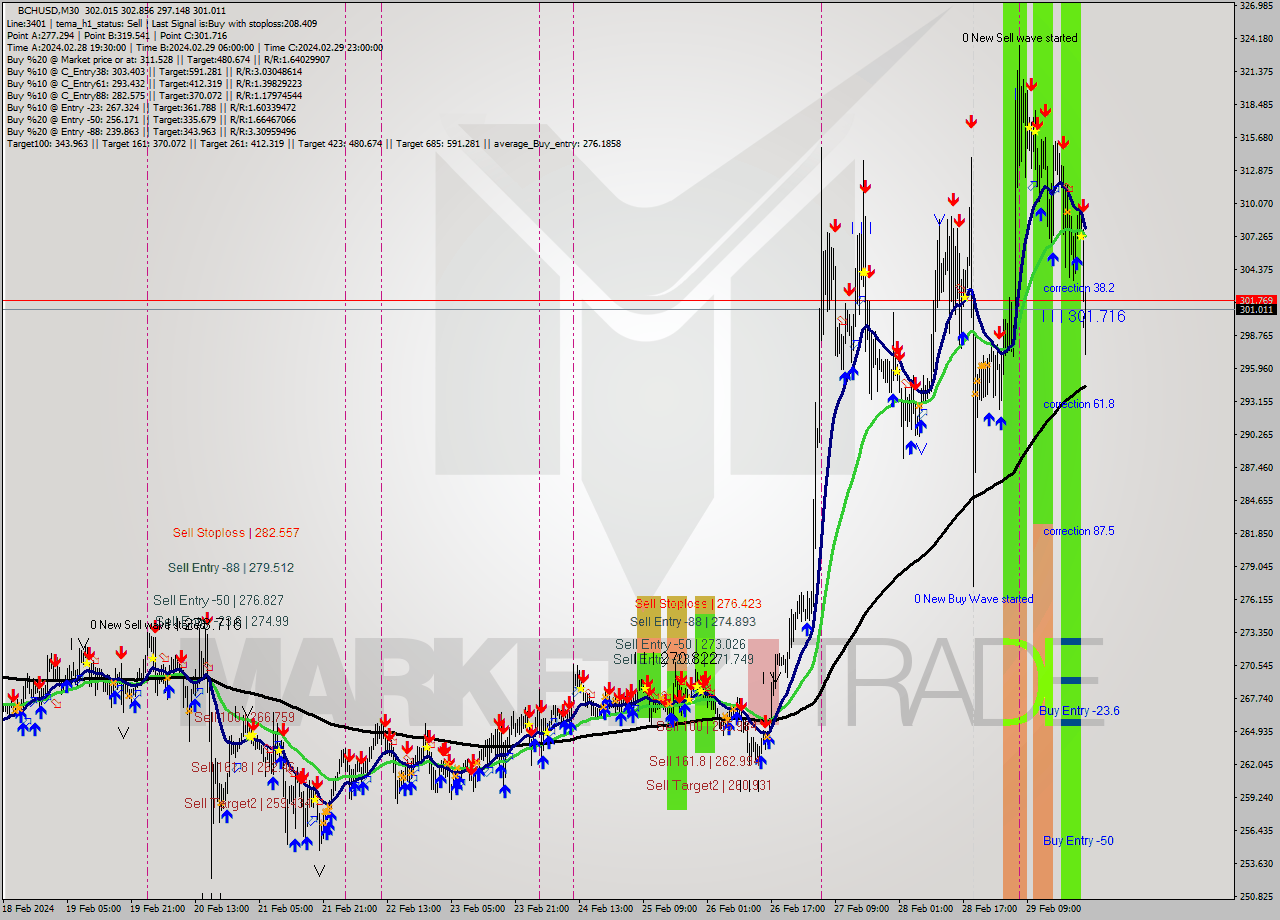1280x920 pixels.
Task: Click the 'Buy %10 @ C_Entry38: 303.403' line
Action: 152,71
